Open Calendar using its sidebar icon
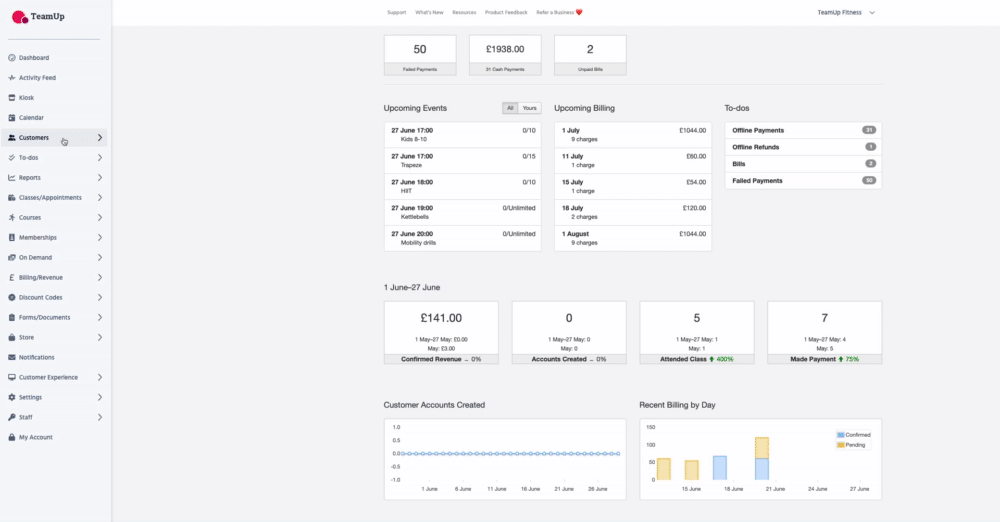Screen dimensions: 1000x522 tap(11, 118)
